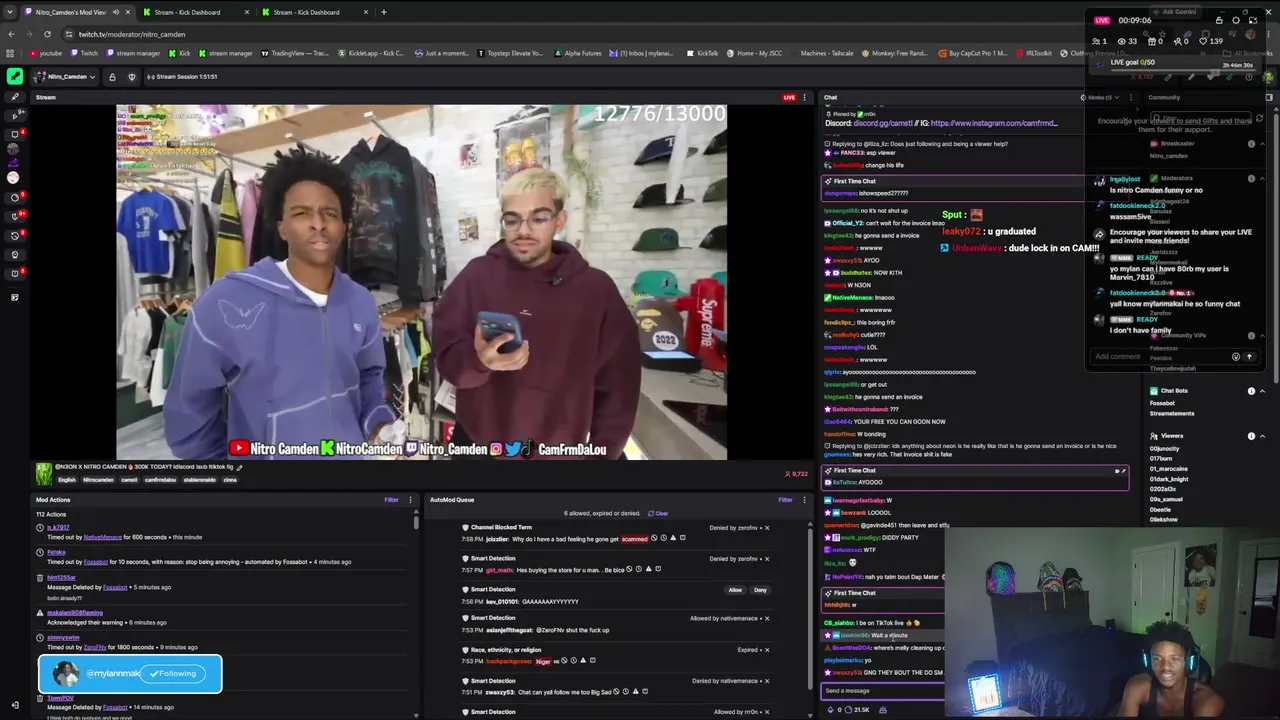Viewport: 1280px width, 720px height.
Task: Clear the AutoMod Queue resolved items
Action: [659, 513]
